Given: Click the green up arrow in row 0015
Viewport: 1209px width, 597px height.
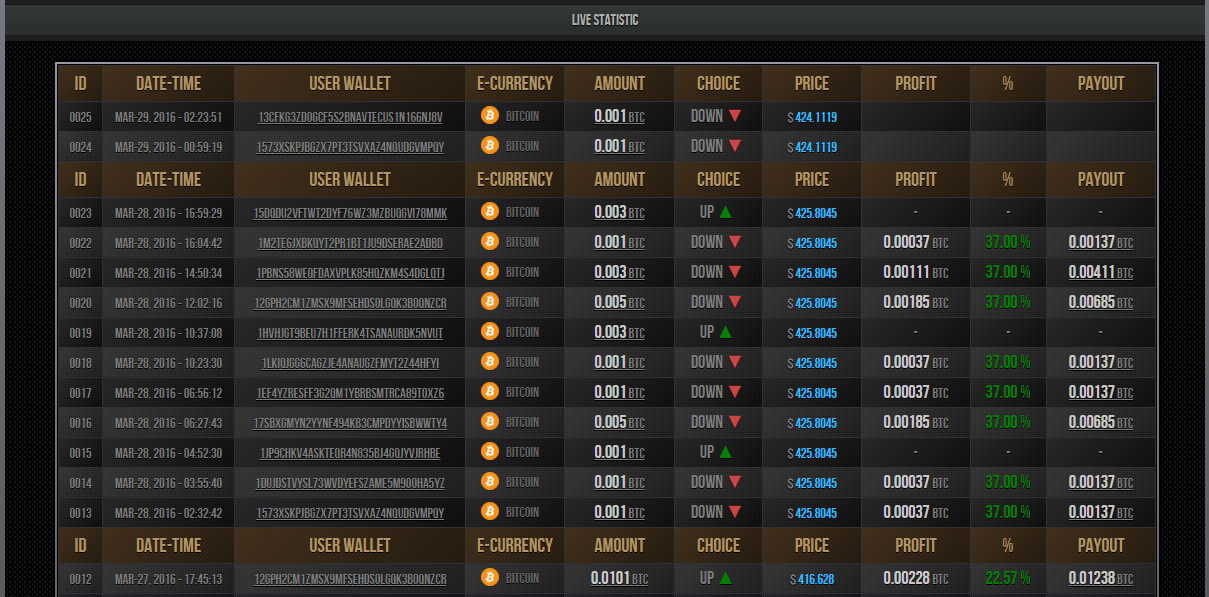Looking at the screenshot, I should pos(725,452).
